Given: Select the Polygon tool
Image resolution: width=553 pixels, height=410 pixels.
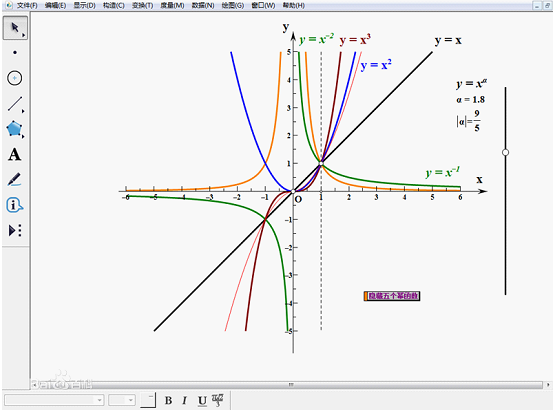Looking at the screenshot, I should click(x=15, y=129).
